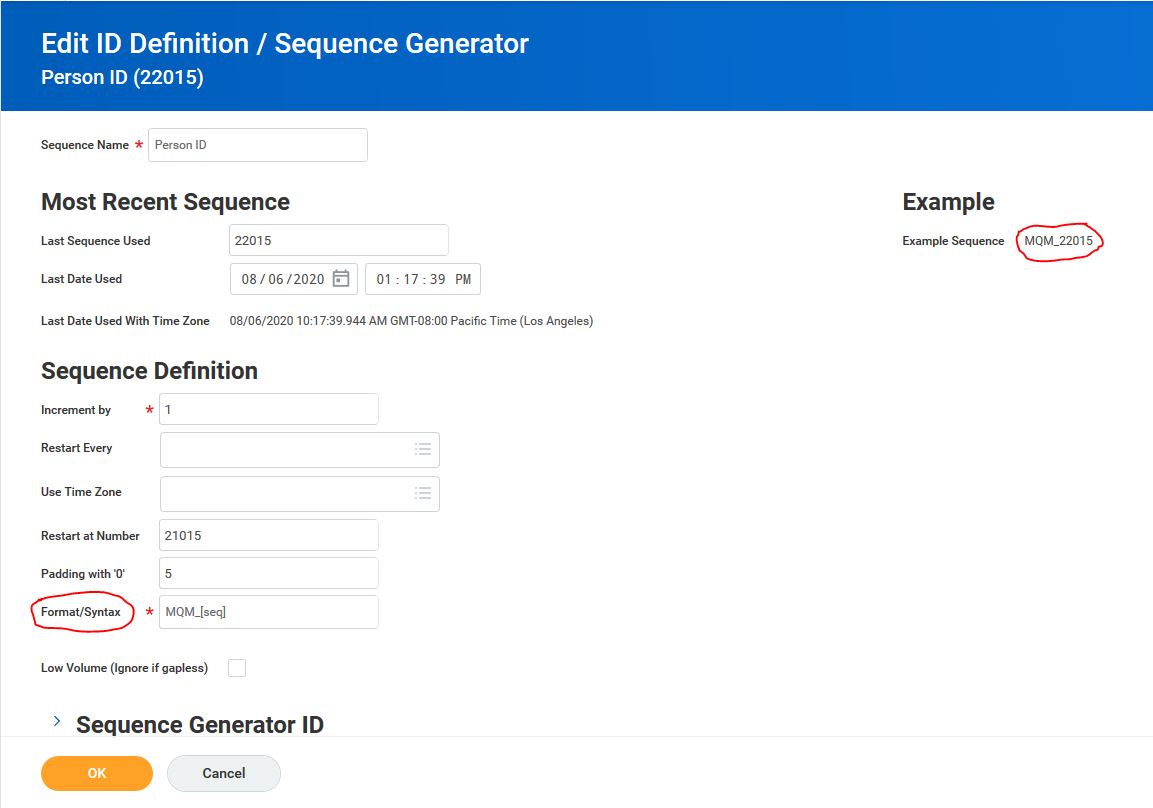Focus the Sequence Name input field

pos(258,145)
